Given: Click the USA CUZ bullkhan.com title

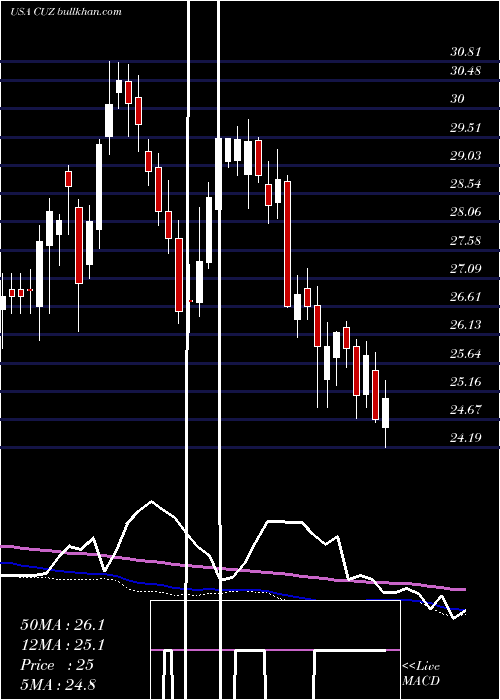Looking at the screenshot, I should click(66, 11).
